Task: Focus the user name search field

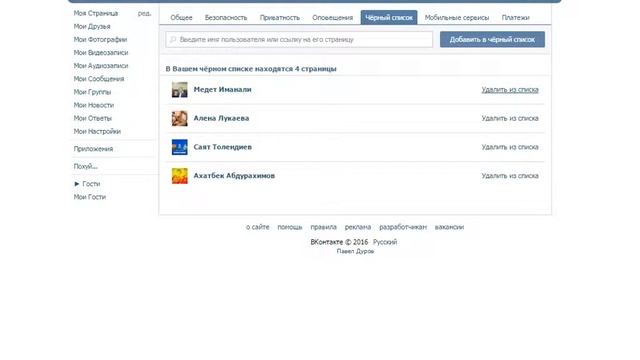Action: 299,40
